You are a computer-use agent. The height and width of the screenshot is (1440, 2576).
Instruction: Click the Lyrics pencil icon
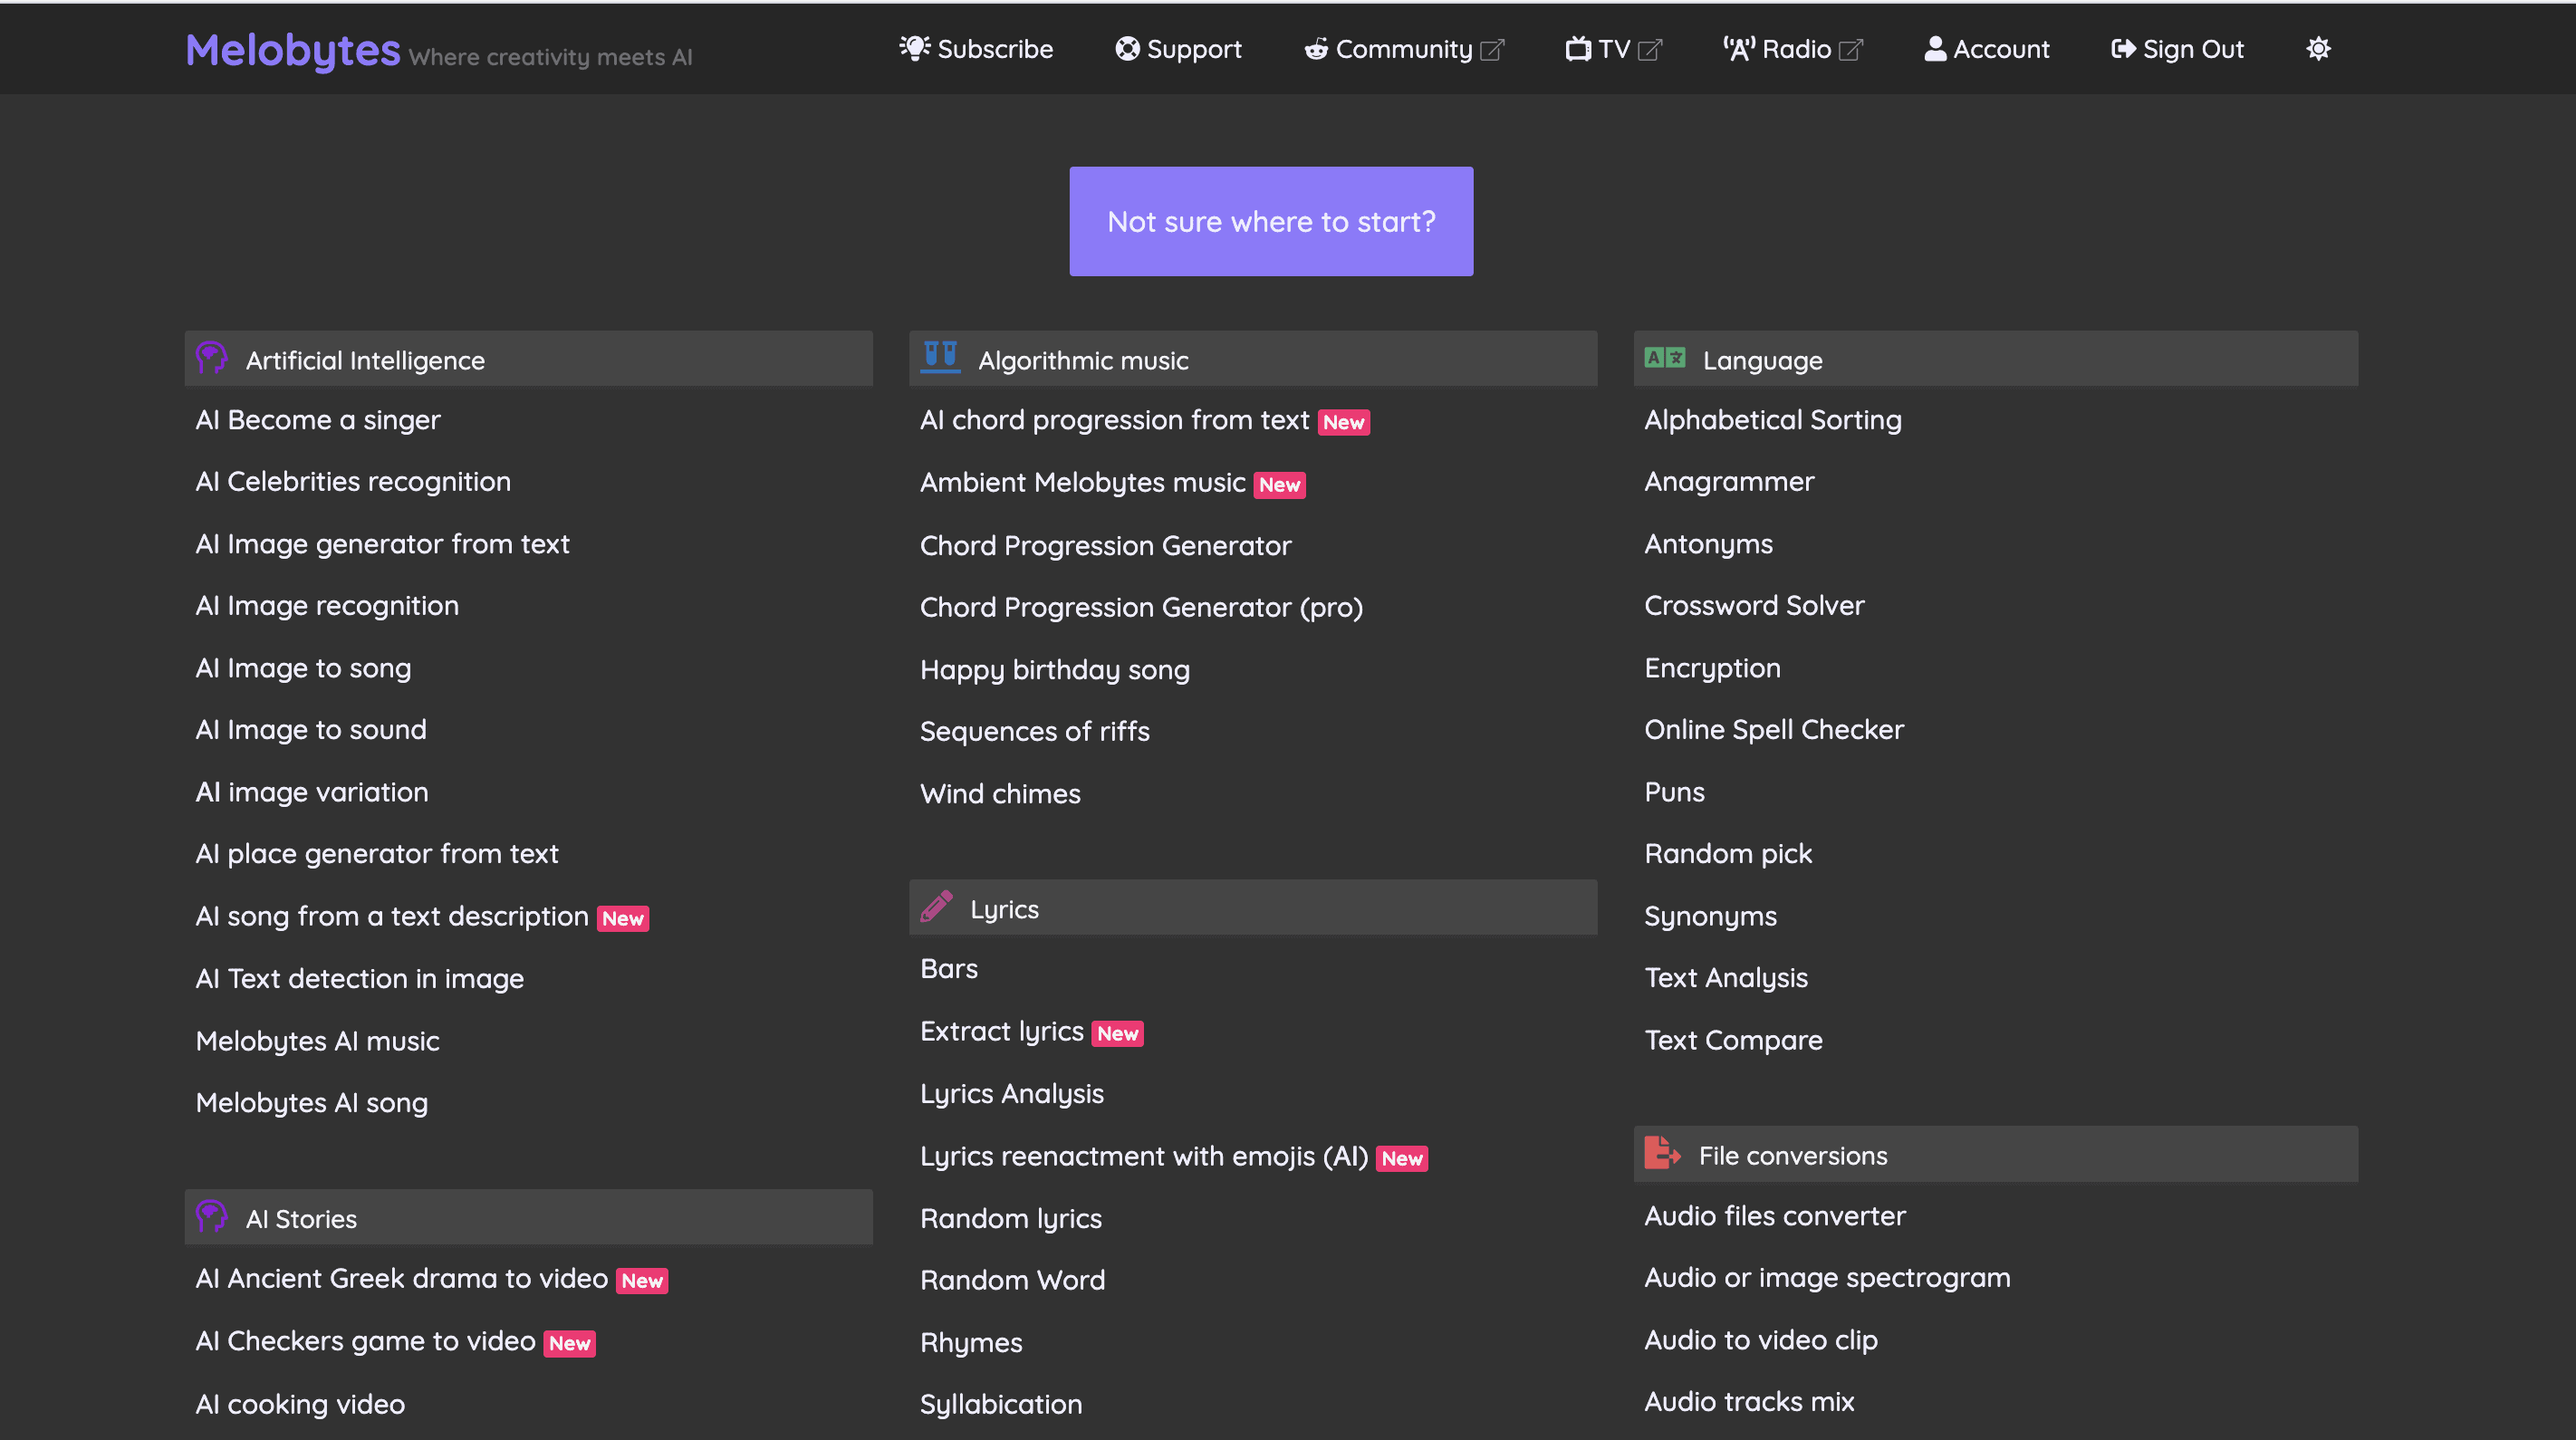[936, 906]
